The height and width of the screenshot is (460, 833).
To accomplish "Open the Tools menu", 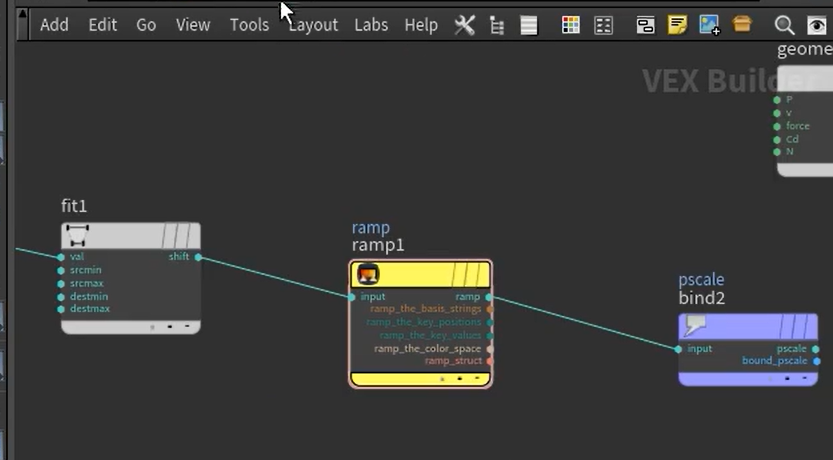I will (x=249, y=25).
